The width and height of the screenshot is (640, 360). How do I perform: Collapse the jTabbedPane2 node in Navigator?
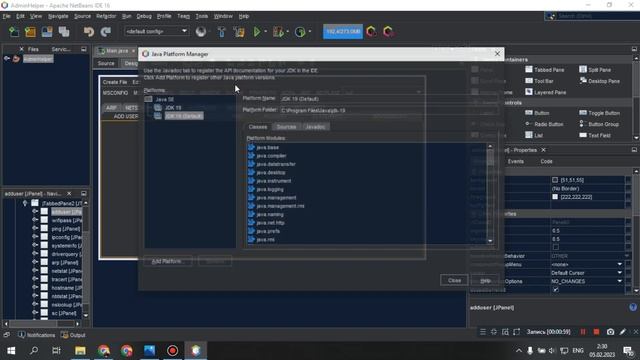coord(25,203)
